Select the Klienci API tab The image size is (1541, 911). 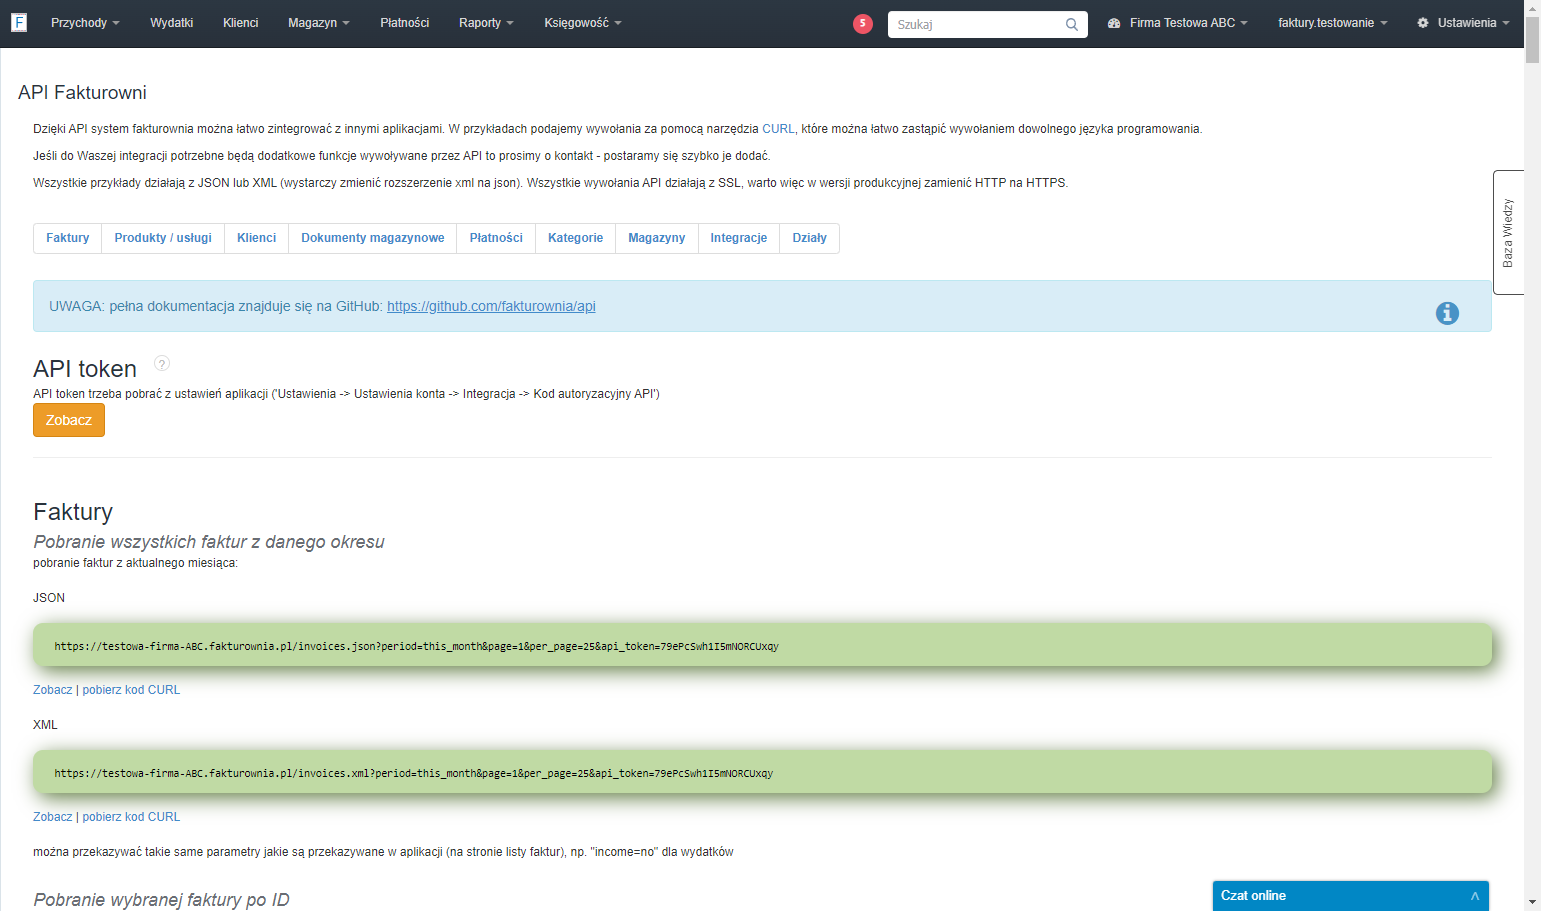[x=257, y=238]
